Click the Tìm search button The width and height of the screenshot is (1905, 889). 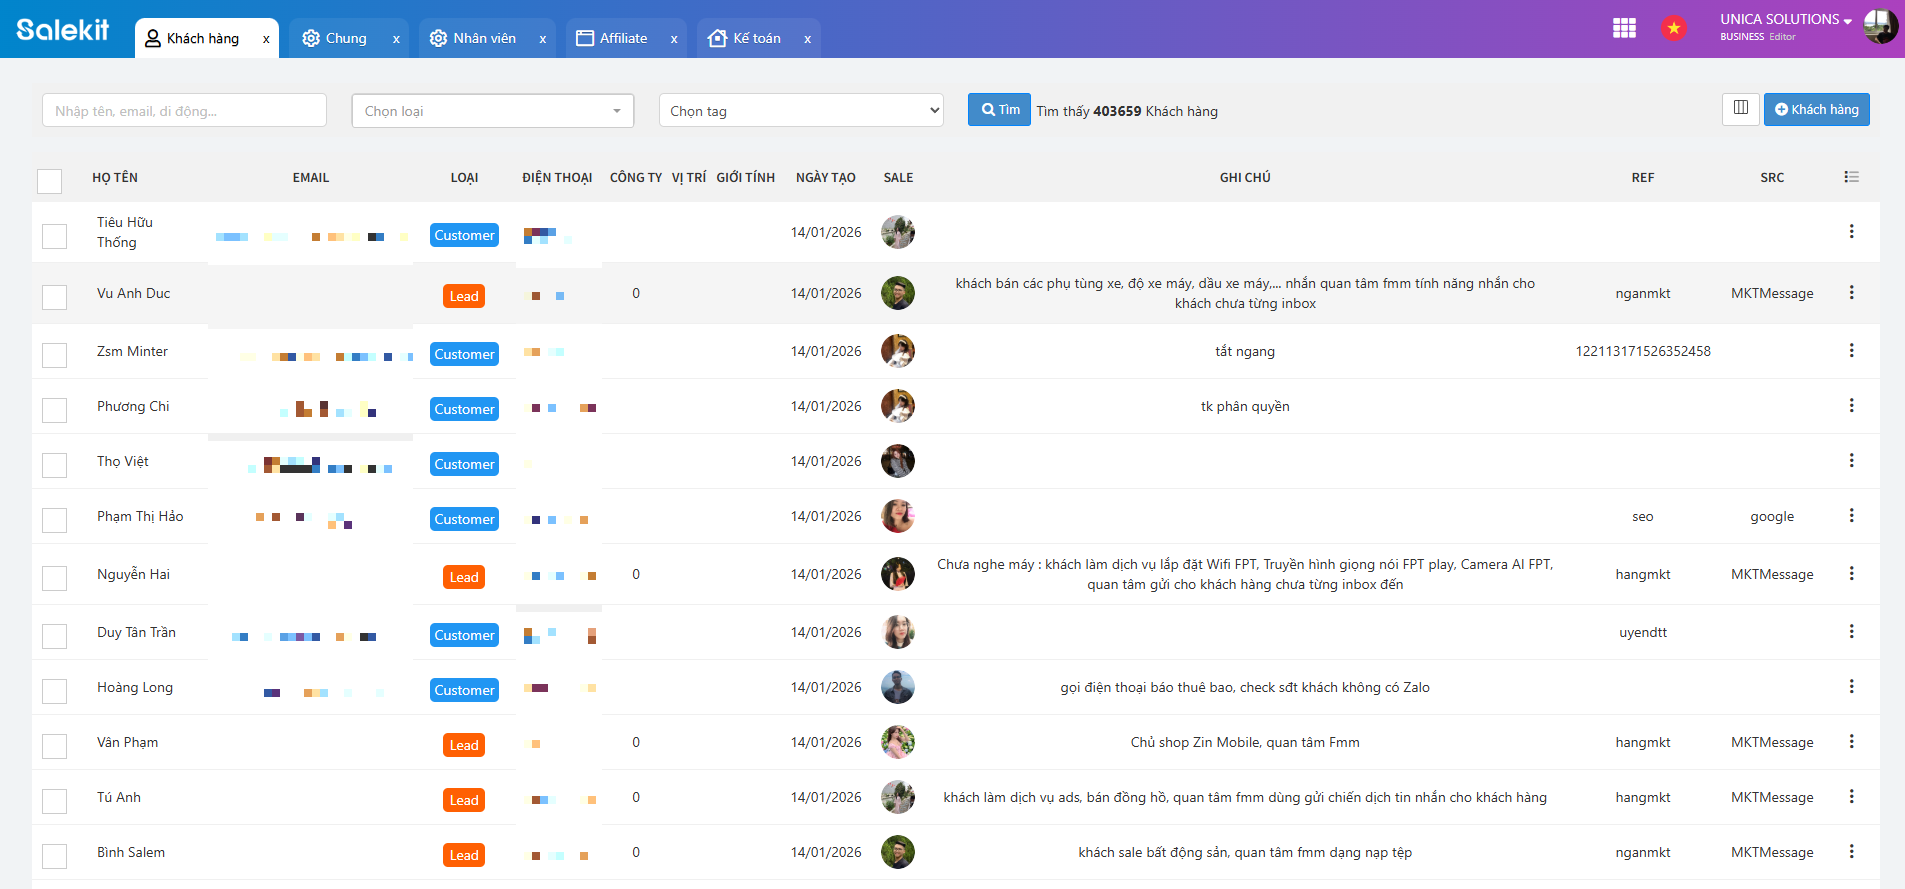[x=999, y=110]
